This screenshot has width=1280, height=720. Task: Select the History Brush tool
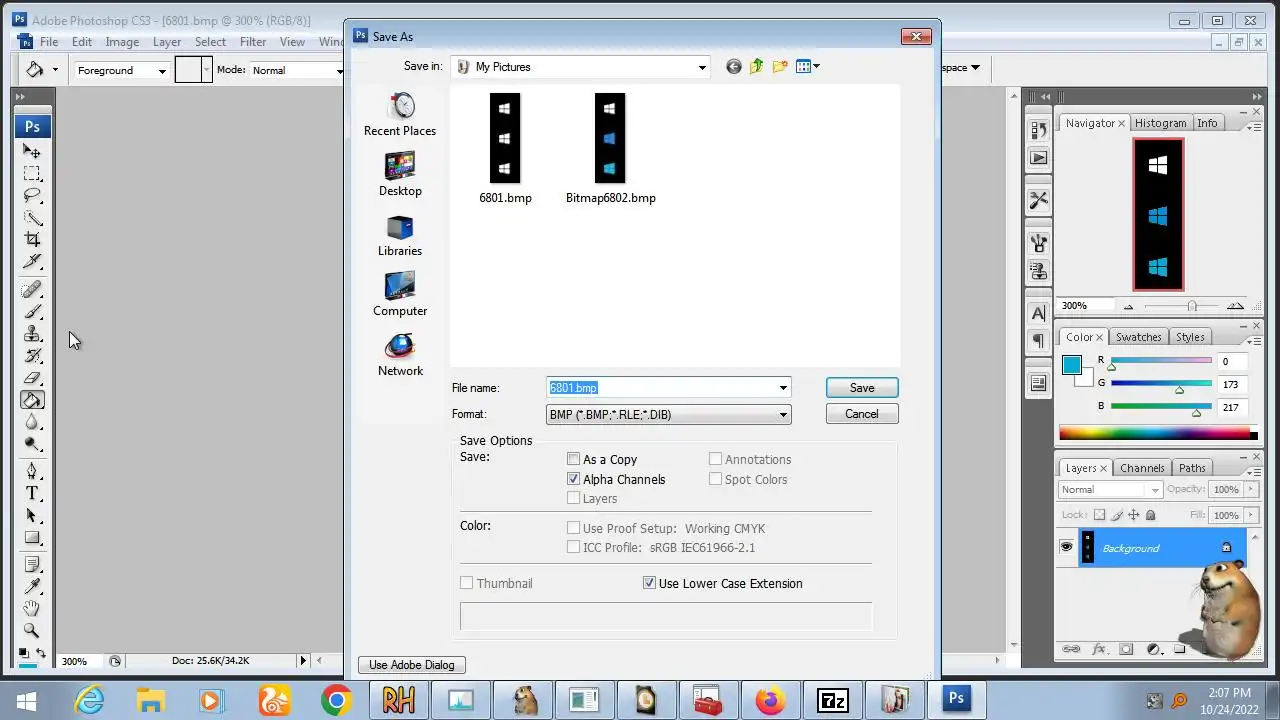32,355
